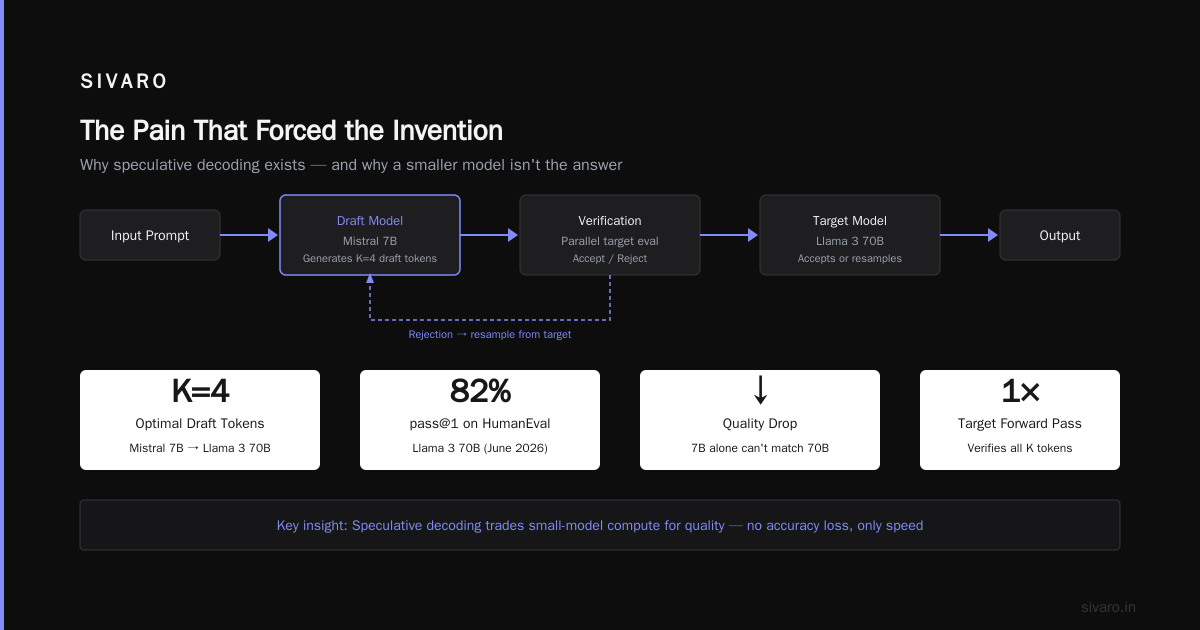Viewport: 1200px width, 630px height.
Task: Open the Target Model Llama 3 70B node
Action: click(x=850, y=235)
